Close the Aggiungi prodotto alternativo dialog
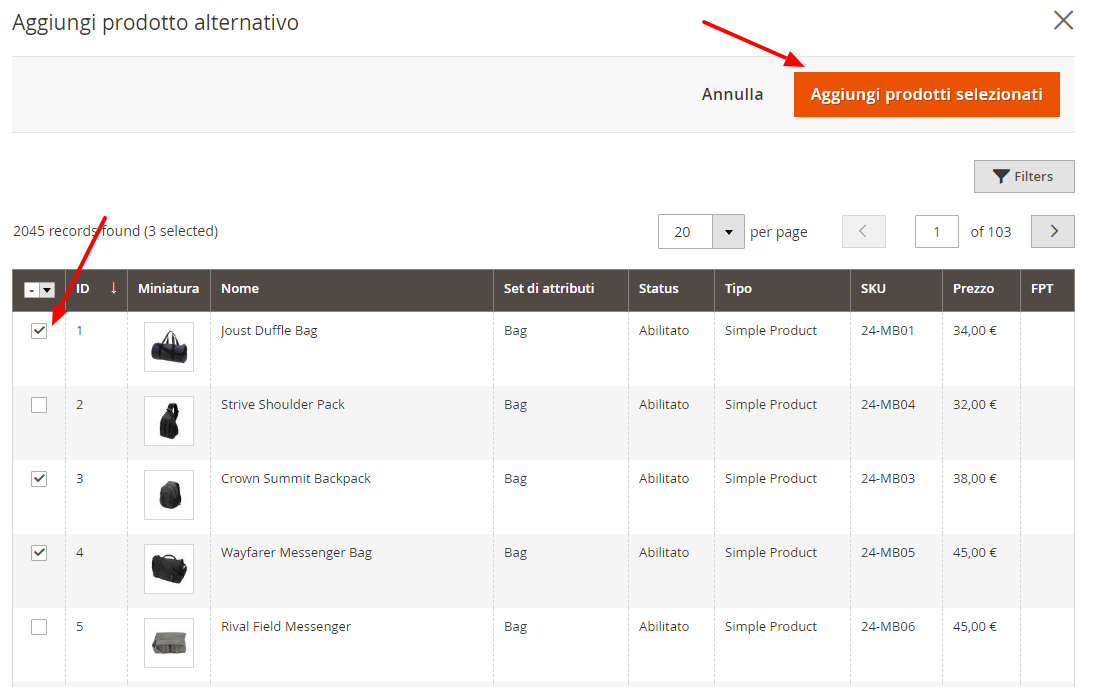Image resolution: width=1101 pixels, height=687 pixels. point(1063,20)
